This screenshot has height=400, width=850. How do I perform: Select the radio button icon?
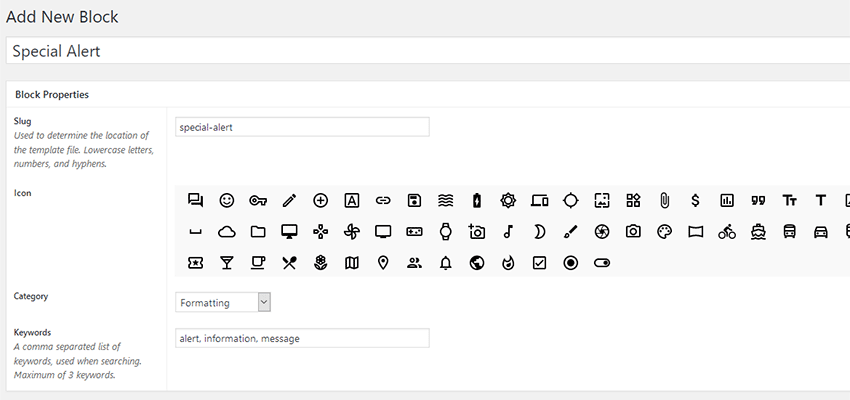[x=570, y=263]
